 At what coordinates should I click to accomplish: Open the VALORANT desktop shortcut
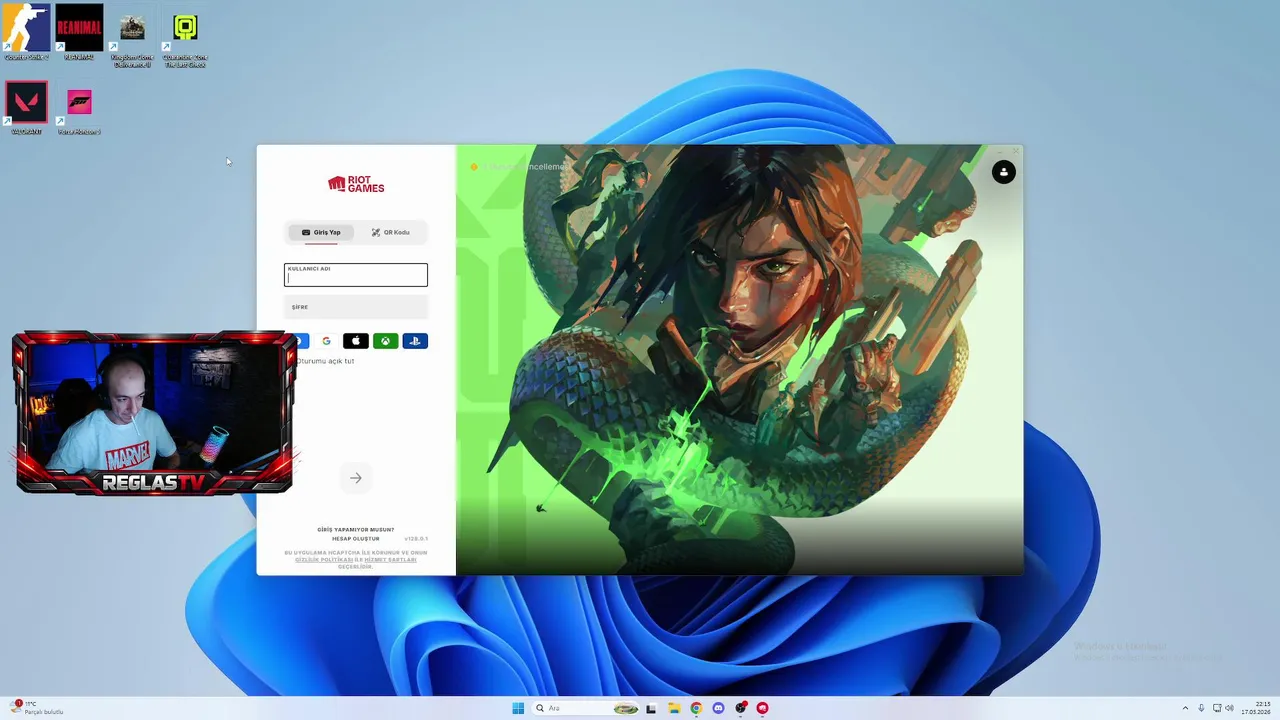[x=26, y=107]
